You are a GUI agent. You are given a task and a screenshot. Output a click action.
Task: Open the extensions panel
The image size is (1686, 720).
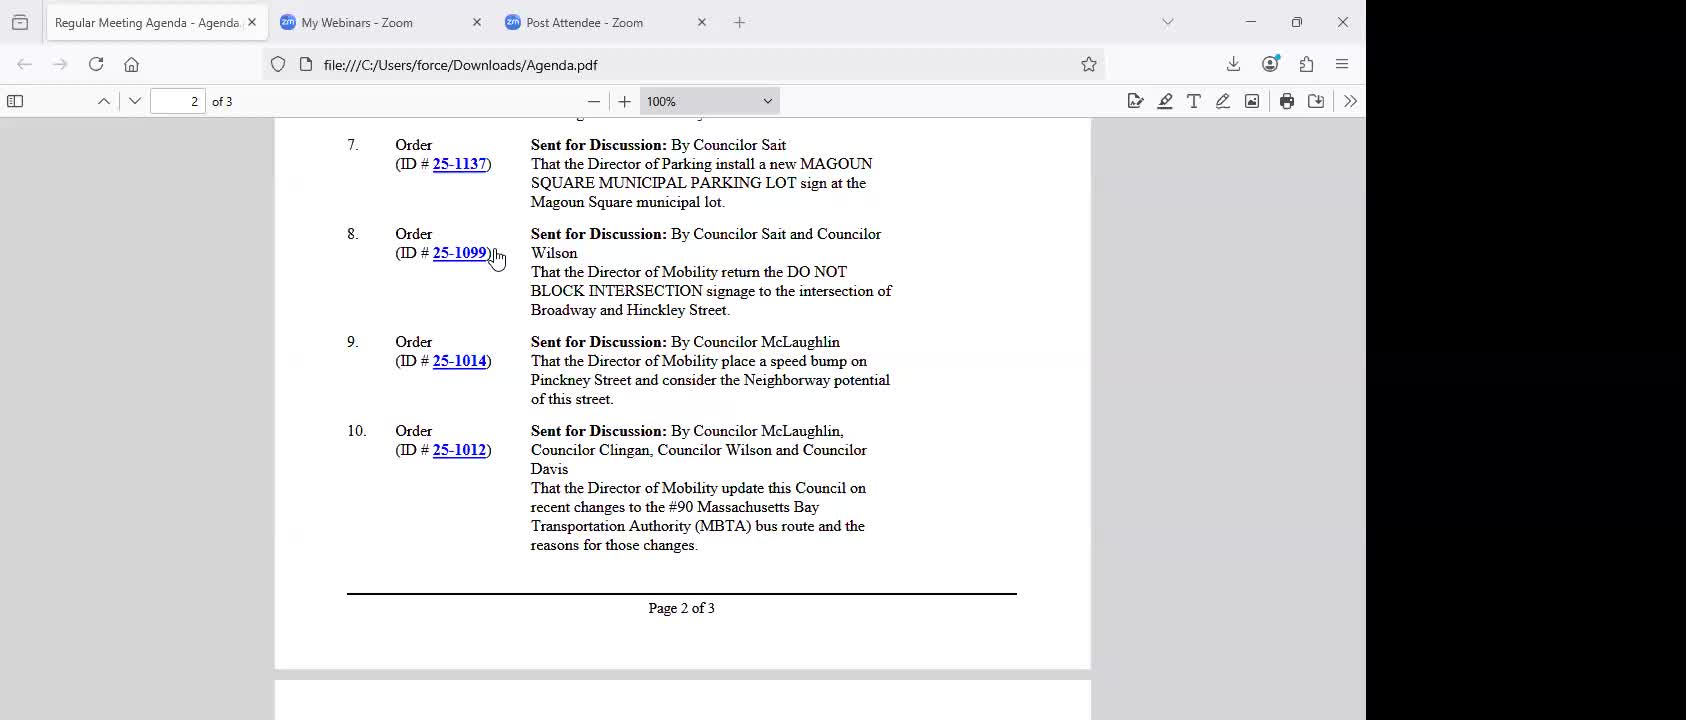tap(1306, 64)
